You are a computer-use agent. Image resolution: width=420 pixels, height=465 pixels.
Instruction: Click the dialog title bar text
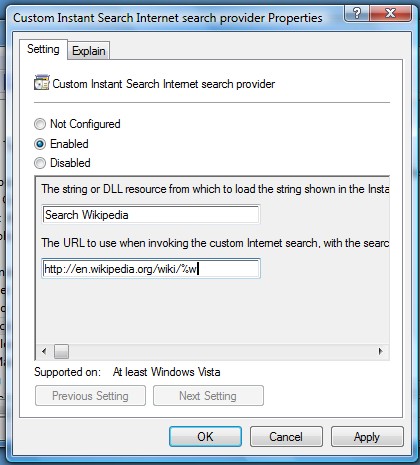[168, 18]
